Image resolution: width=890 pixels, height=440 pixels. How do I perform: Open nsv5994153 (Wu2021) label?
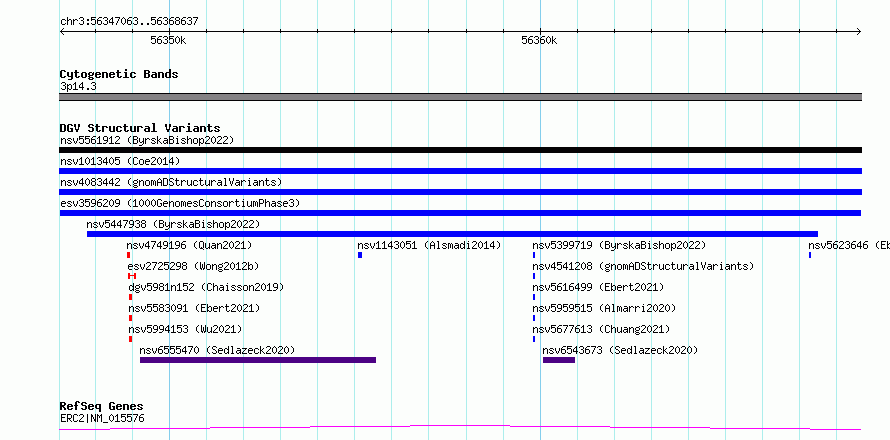point(185,329)
